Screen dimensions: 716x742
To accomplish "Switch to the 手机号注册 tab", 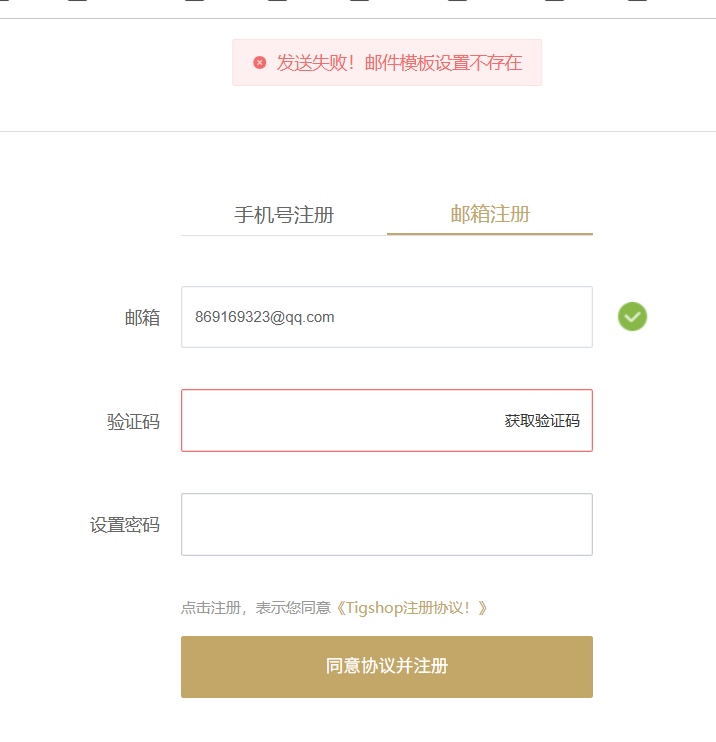I will [x=284, y=215].
